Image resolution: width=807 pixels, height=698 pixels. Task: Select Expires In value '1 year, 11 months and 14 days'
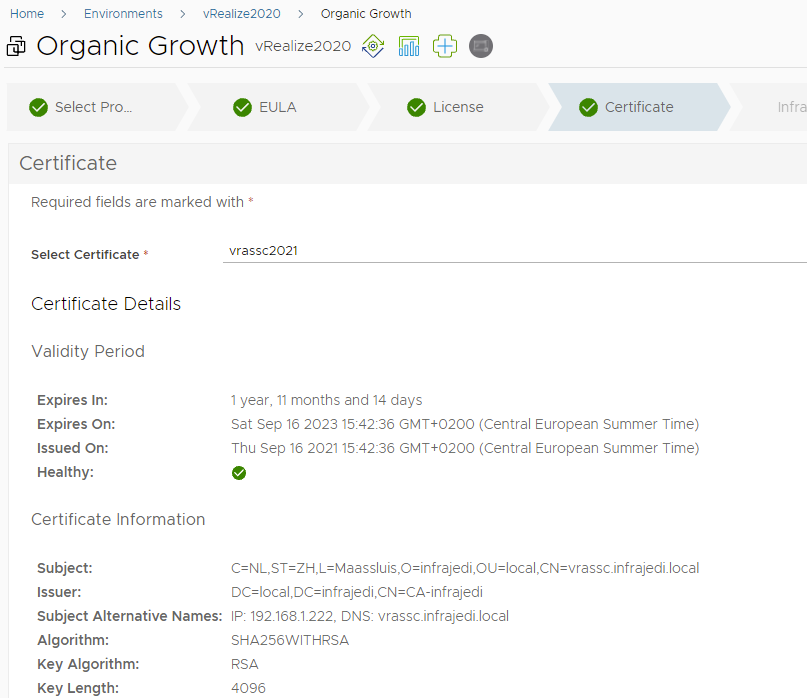326,400
